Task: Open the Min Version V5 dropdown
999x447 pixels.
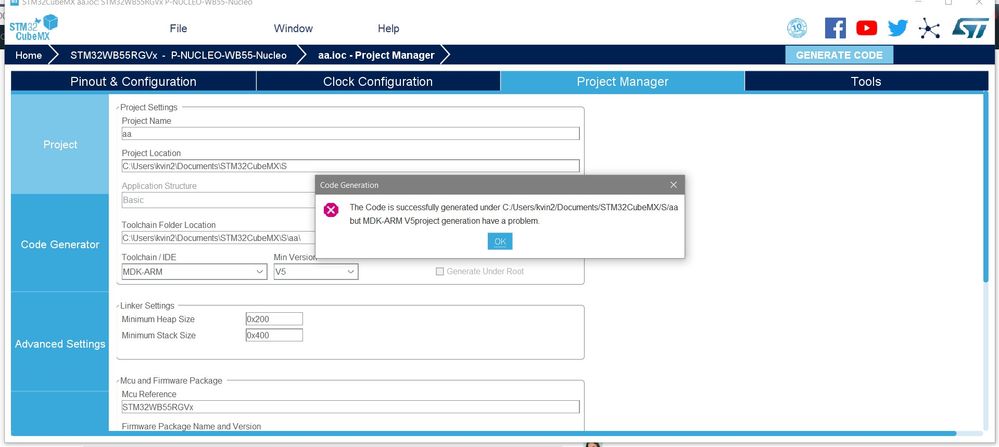Action: point(316,272)
